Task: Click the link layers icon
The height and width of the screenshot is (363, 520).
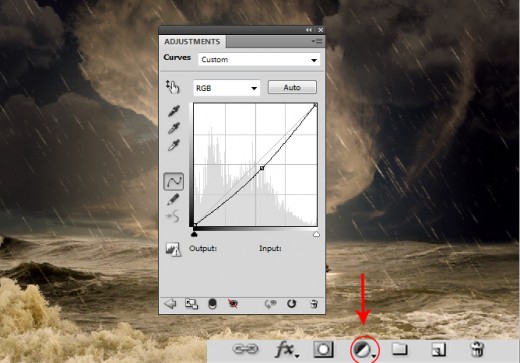Action: [x=245, y=349]
